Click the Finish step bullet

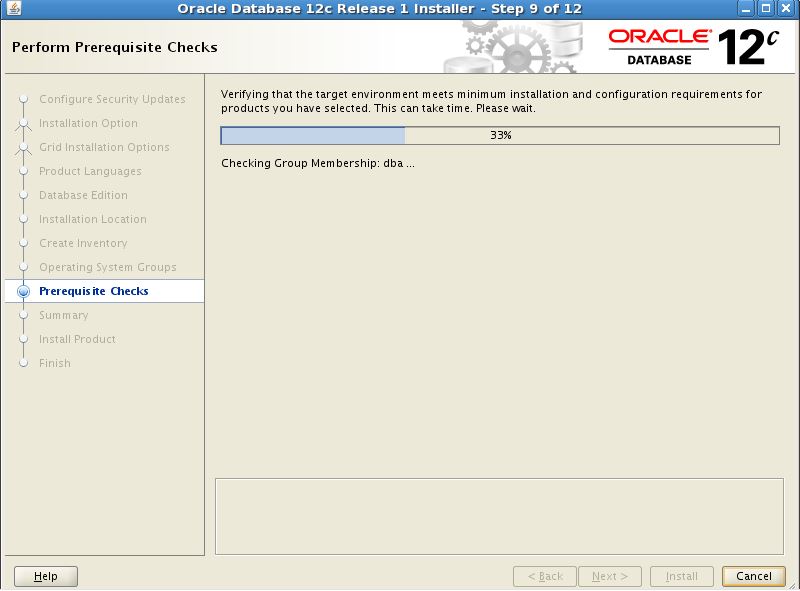coord(23,363)
